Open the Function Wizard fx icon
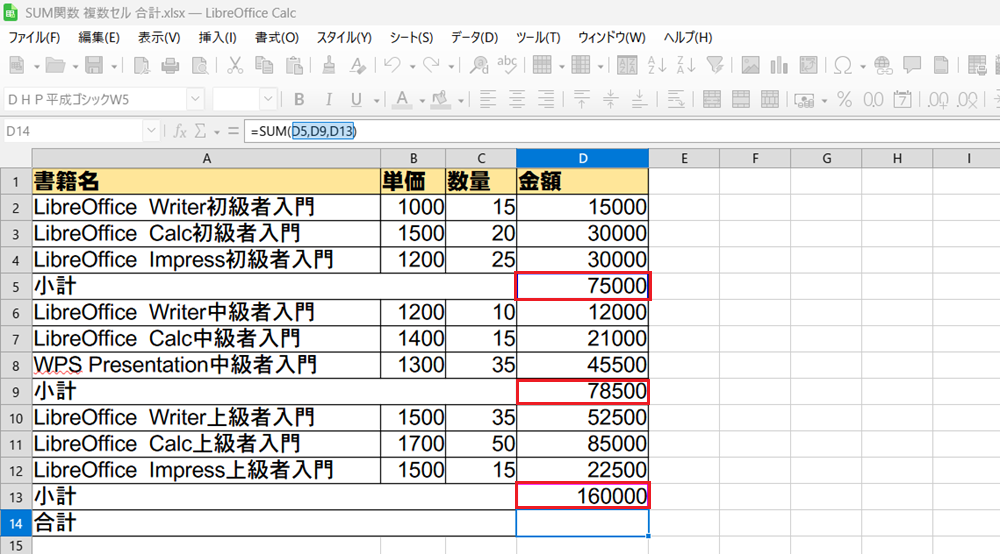The height and width of the screenshot is (554, 1000). coord(180,131)
